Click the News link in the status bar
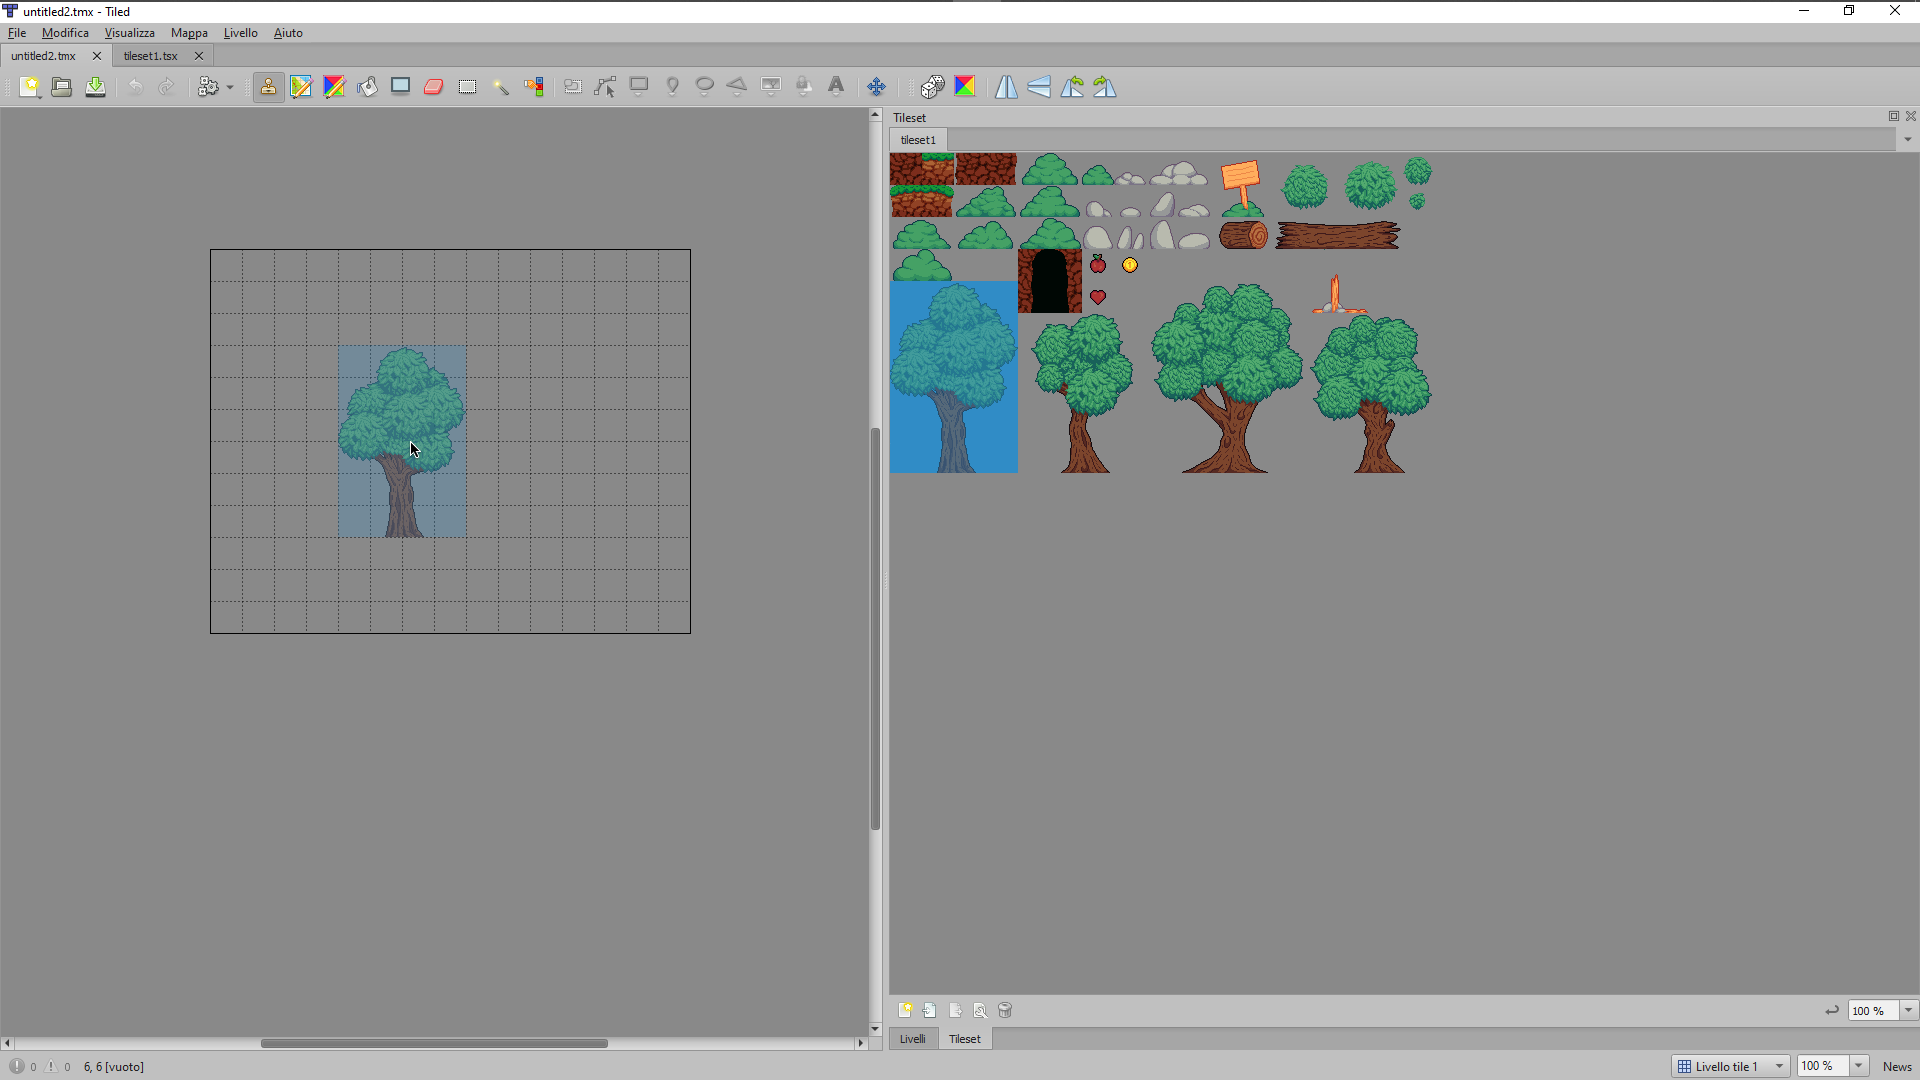This screenshot has width=1920, height=1080. pos(1895,1066)
